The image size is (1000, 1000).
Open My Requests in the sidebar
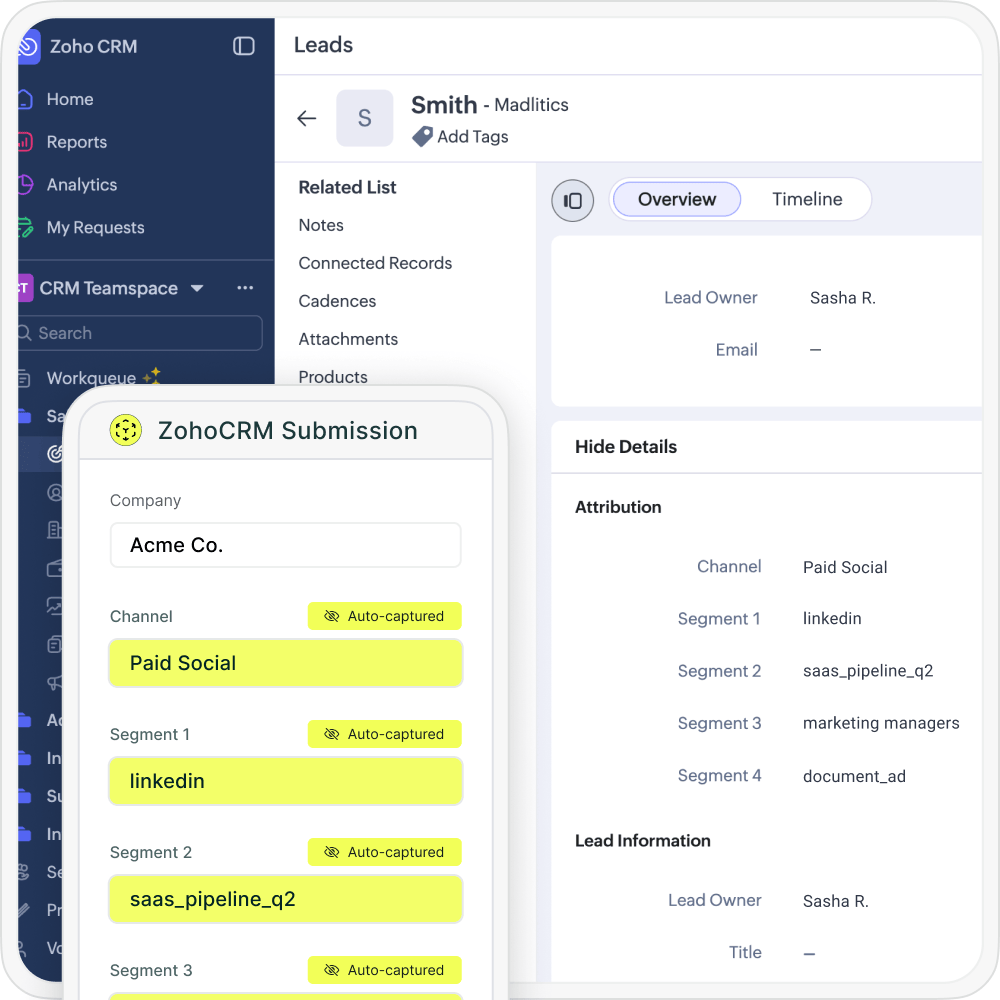pyautogui.click(x=96, y=228)
